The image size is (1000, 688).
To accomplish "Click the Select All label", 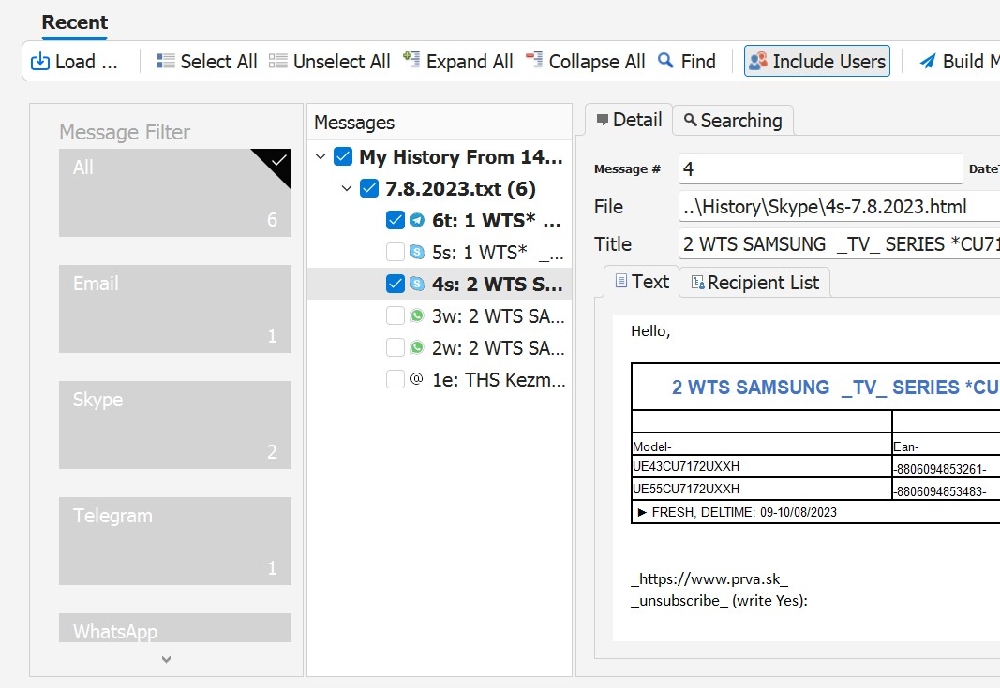I will [x=219, y=61].
